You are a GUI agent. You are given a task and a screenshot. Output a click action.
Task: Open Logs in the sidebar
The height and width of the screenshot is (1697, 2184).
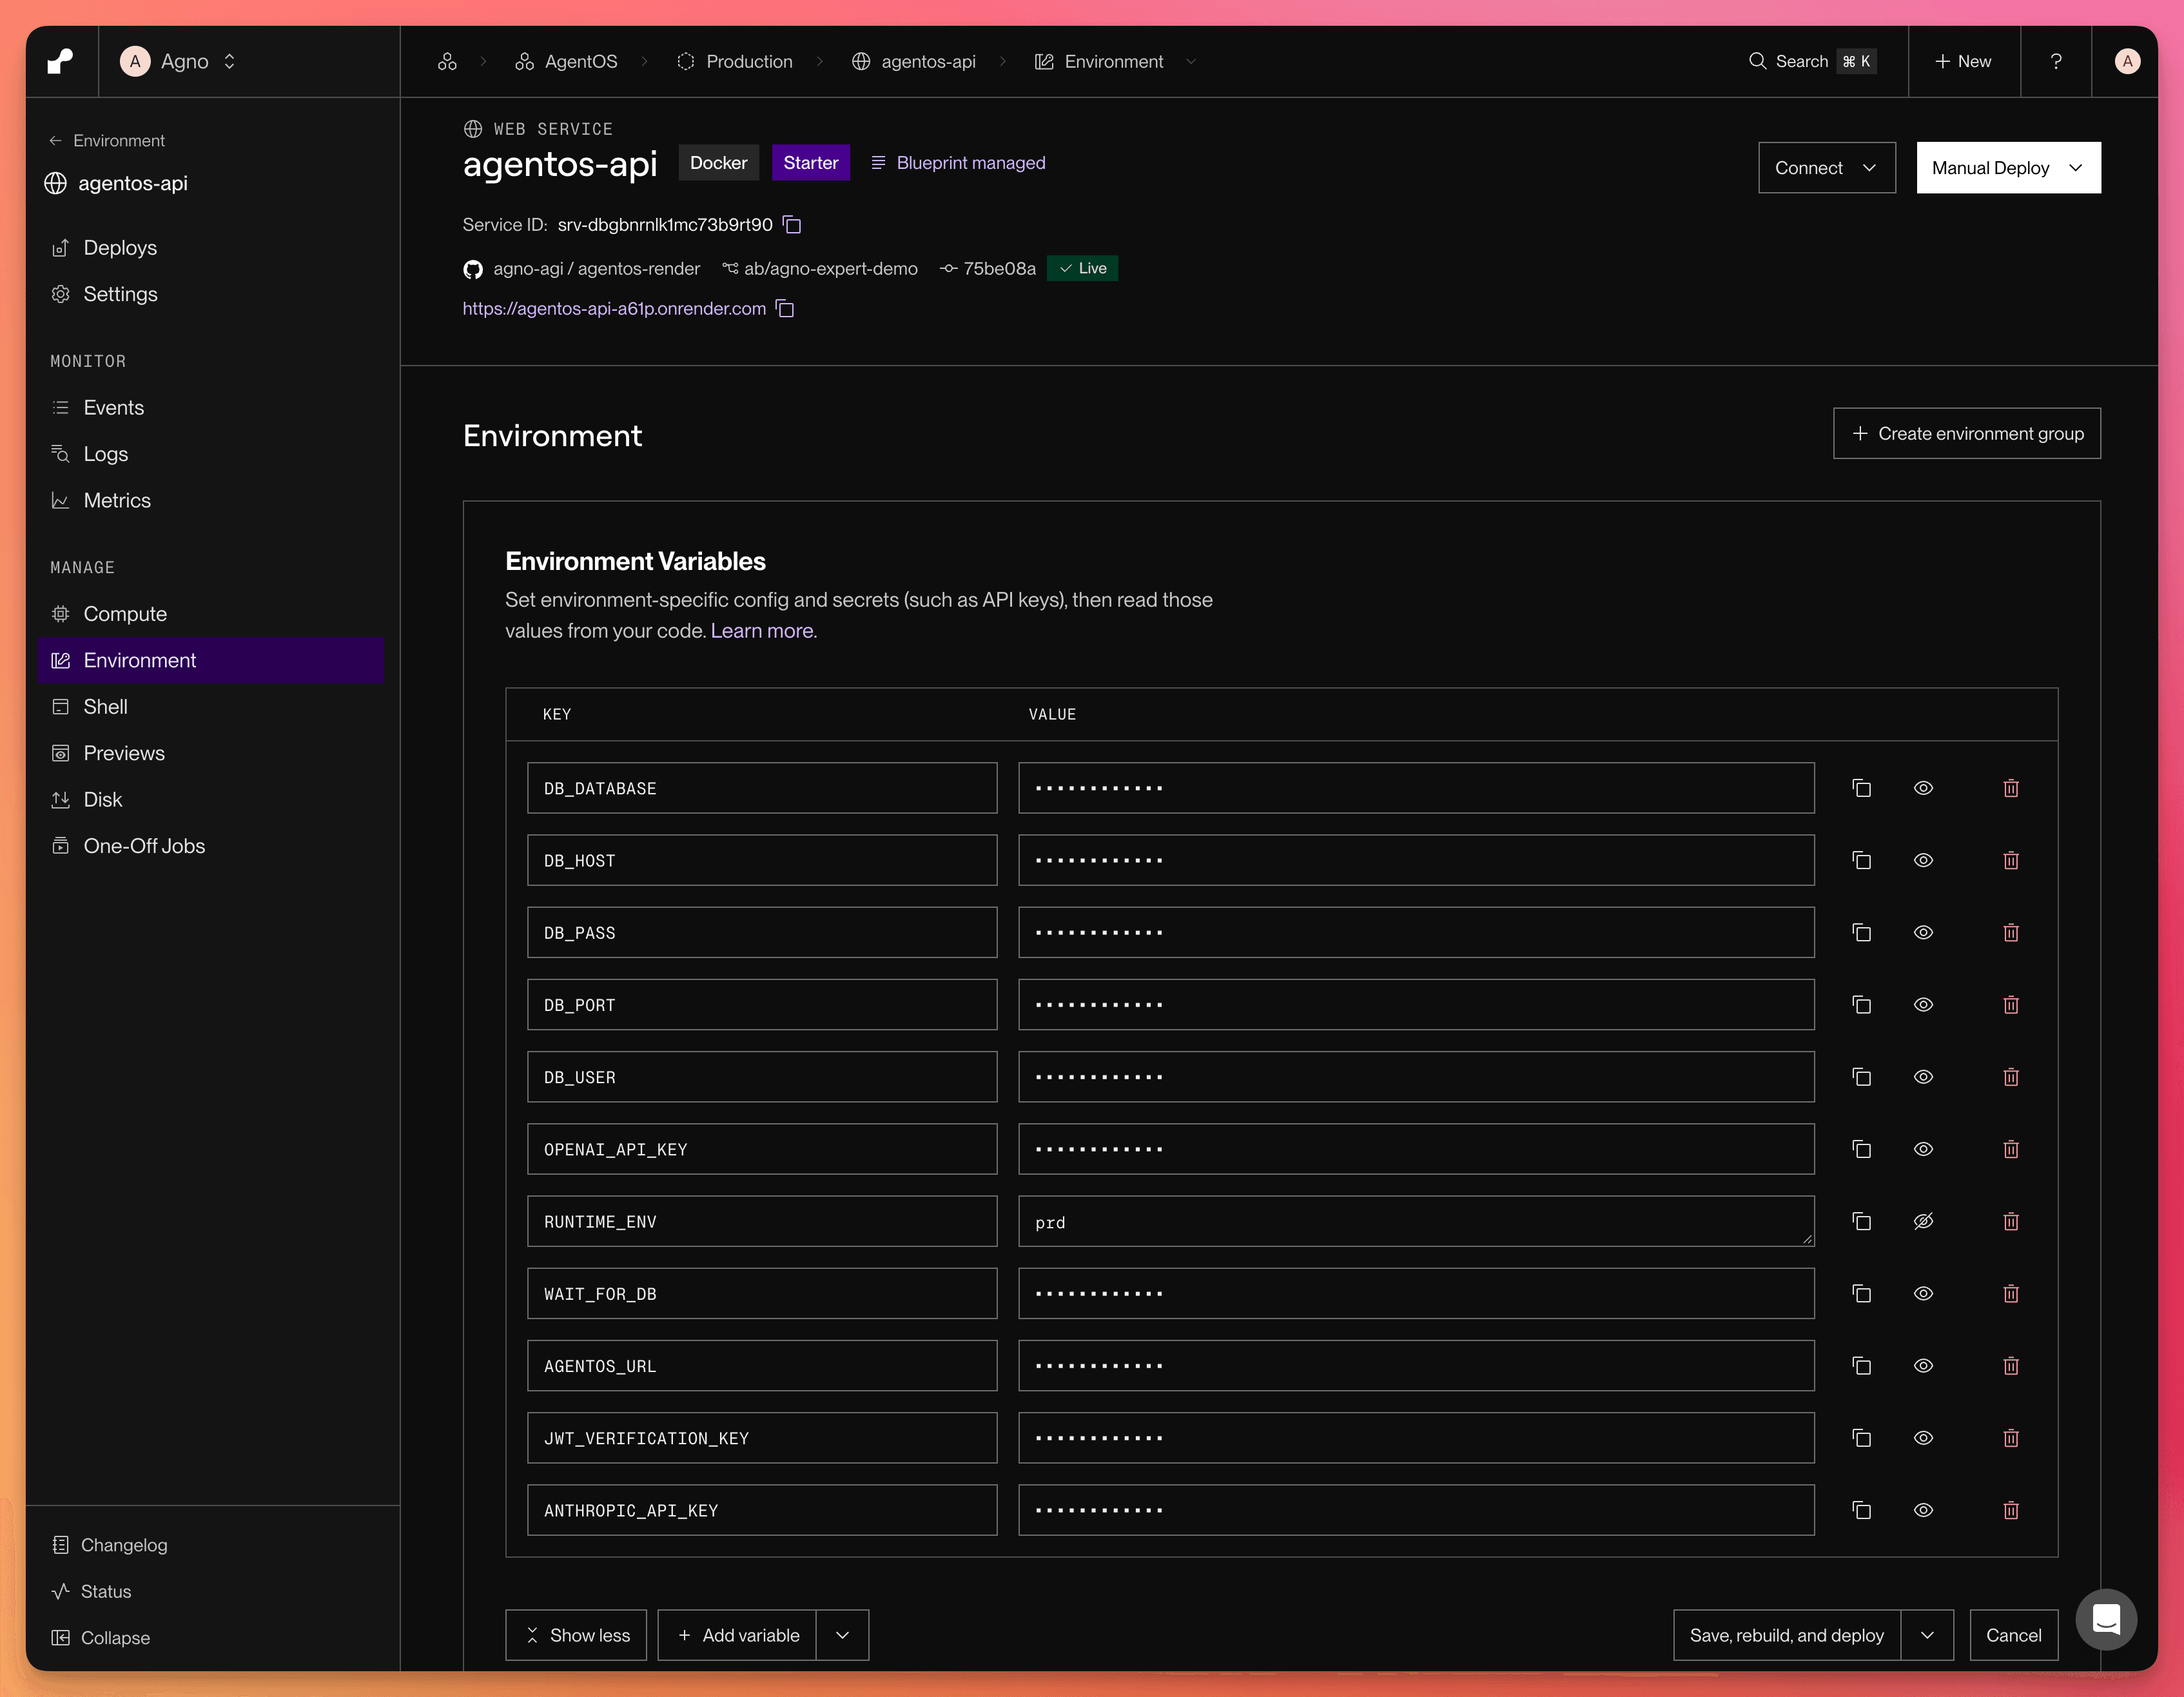tap(106, 454)
